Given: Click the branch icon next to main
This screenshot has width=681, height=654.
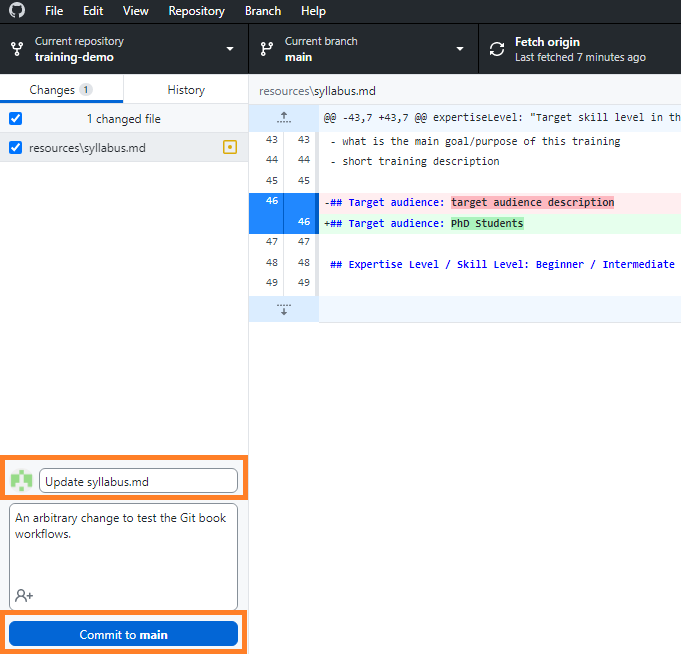Looking at the screenshot, I should click(x=266, y=49).
